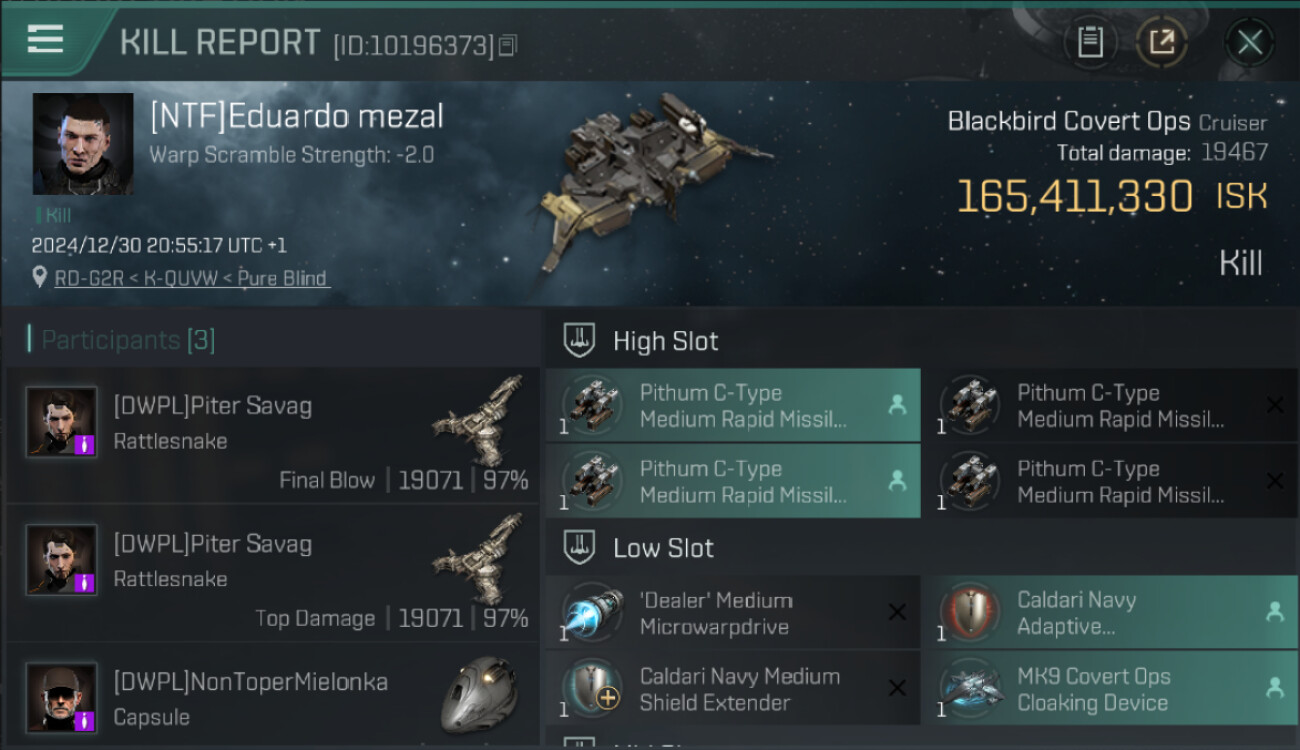Copy the kill report ID
The image size is (1300, 750).
508,45
